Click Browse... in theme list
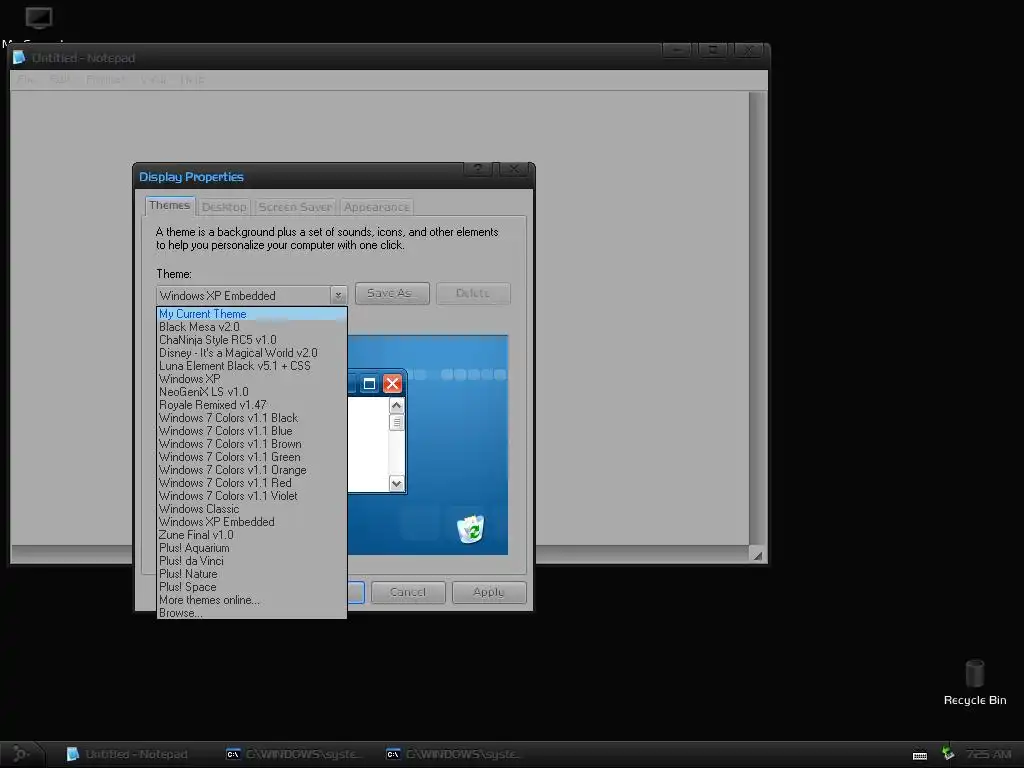Viewport: 1024px width, 768px height. [251, 613]
